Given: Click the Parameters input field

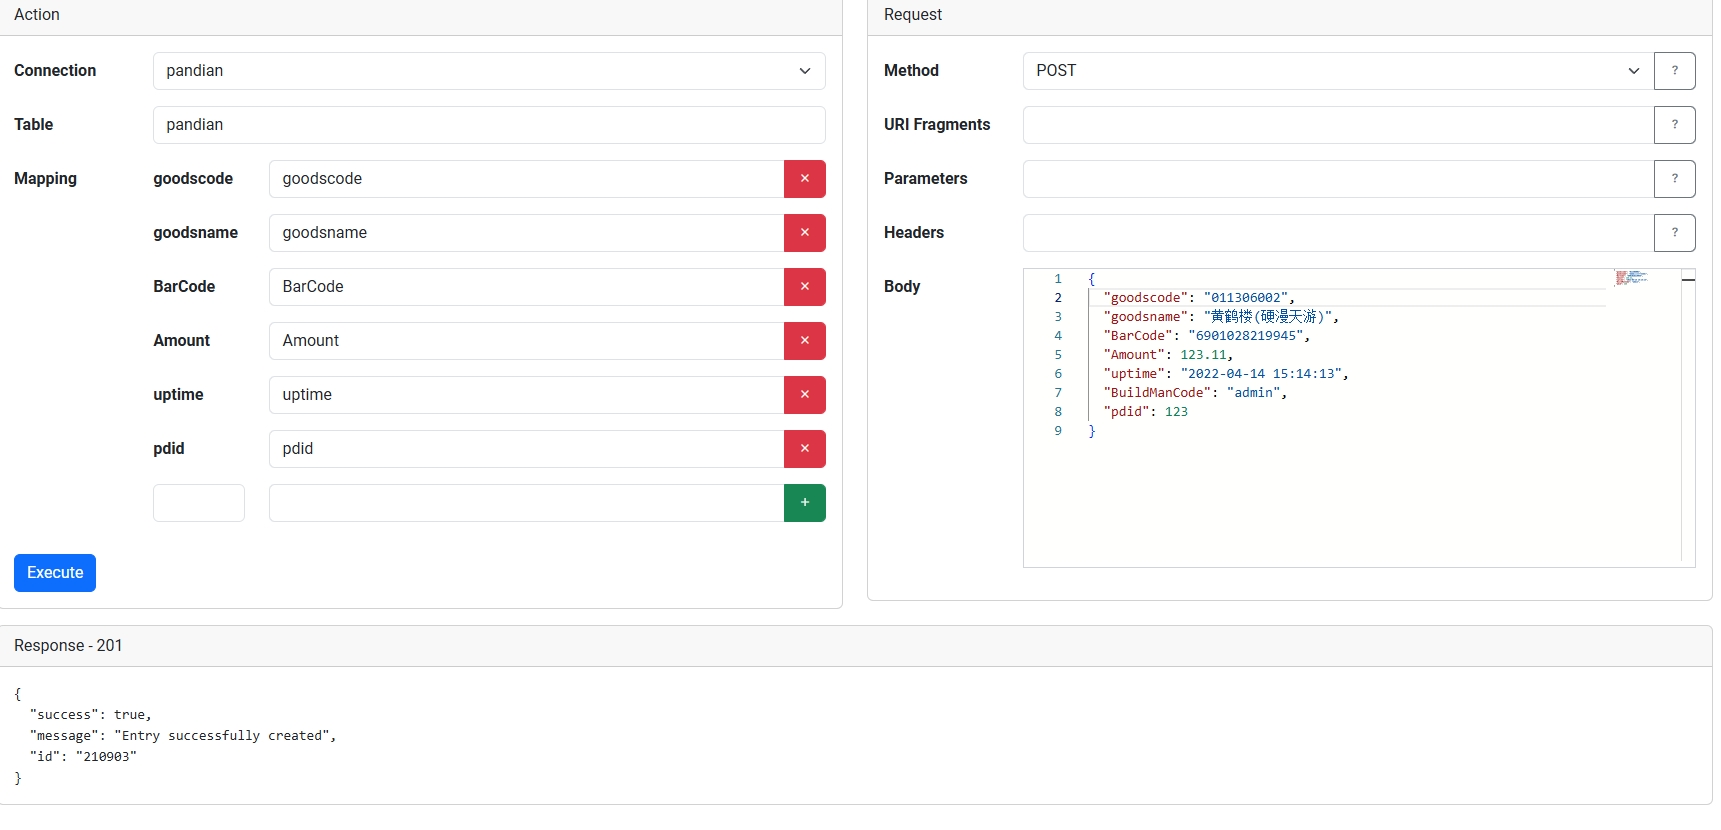Looking at the screenshot, I should (1338, 179).
